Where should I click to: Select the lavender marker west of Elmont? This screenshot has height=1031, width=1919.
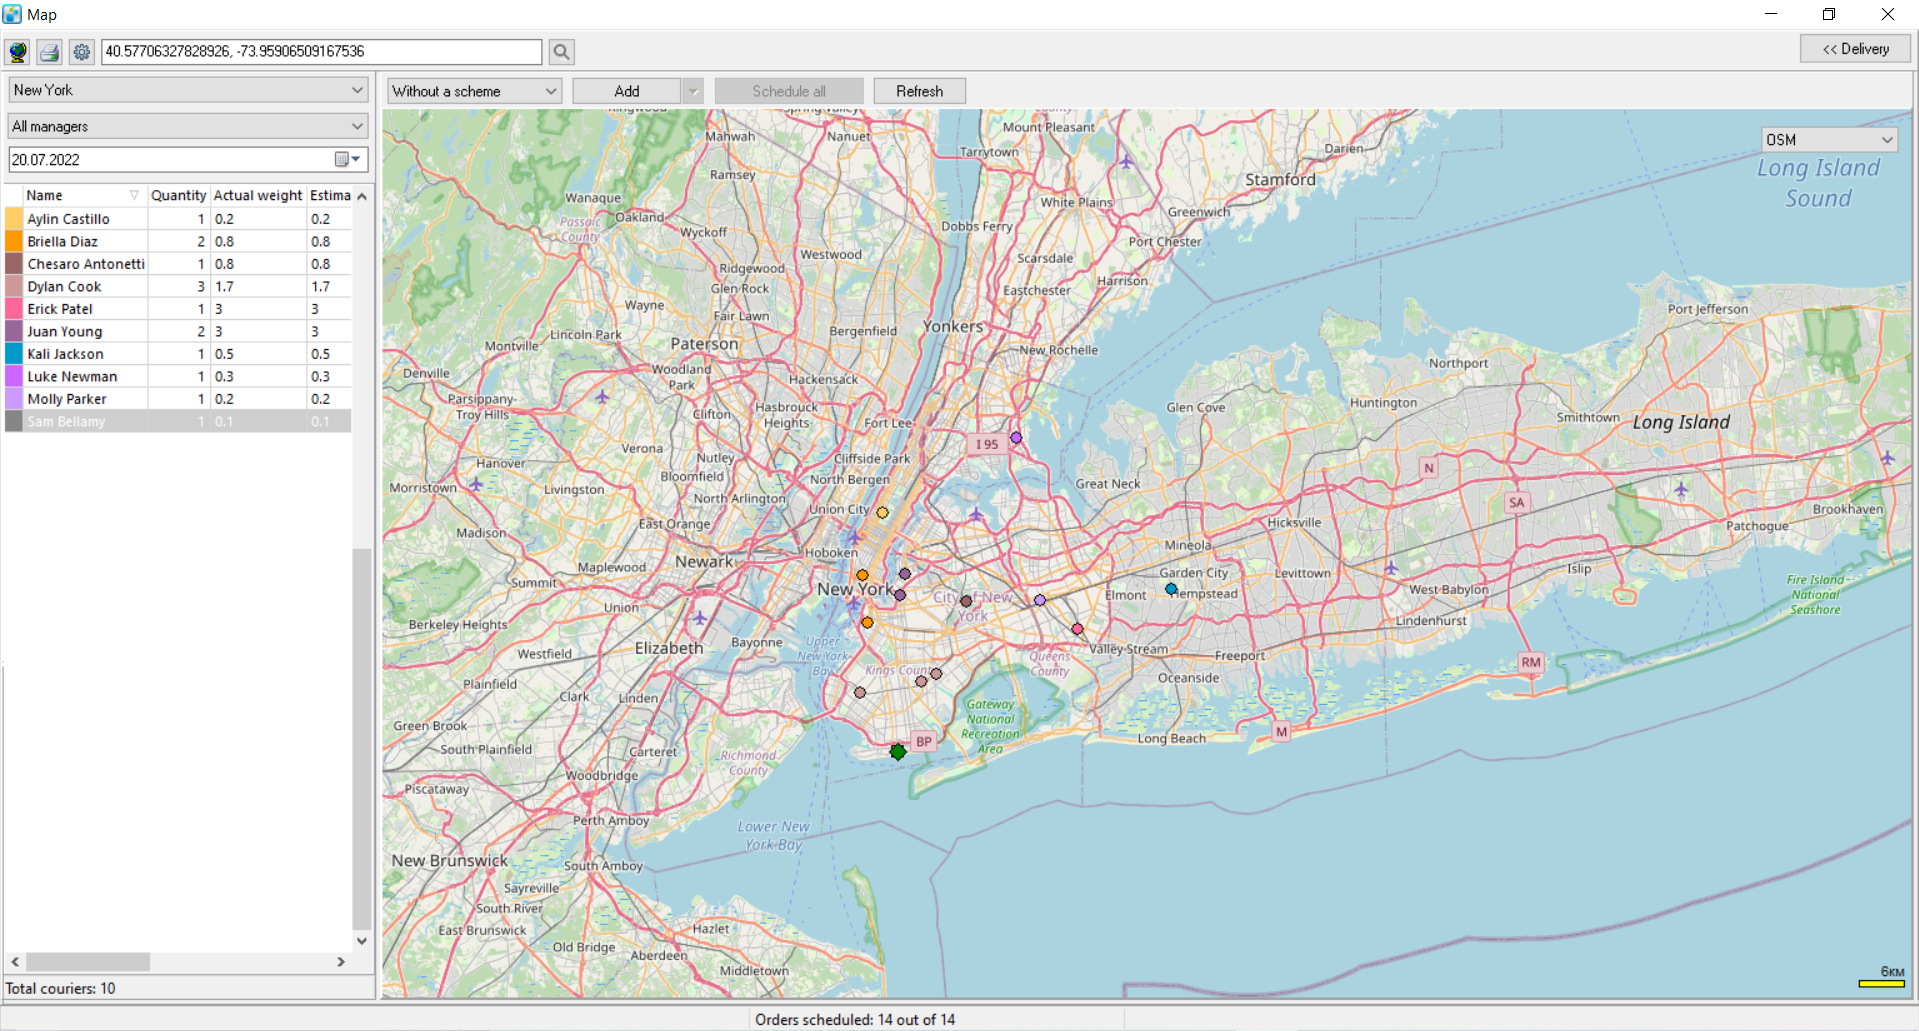click(x=1040, y=600)
